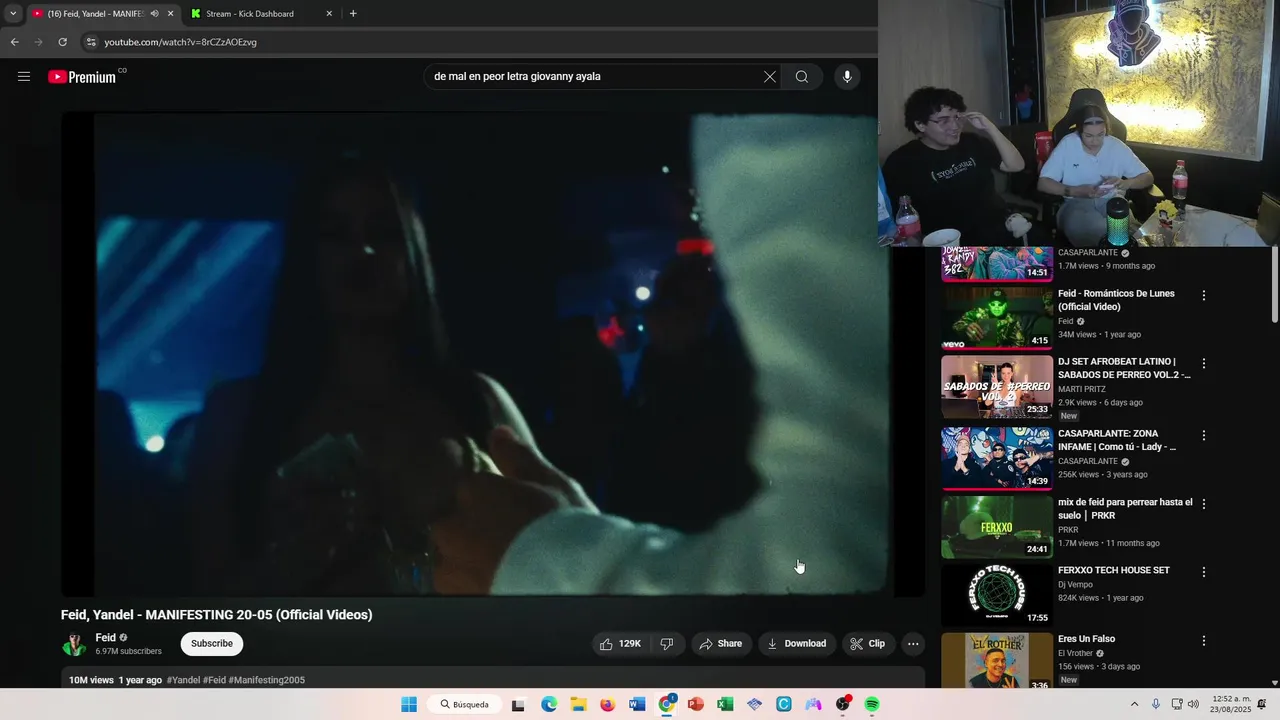This screenshot has width=1280, height=720.
Task: Open the taskbar volume control
Action: [1193, 704]
